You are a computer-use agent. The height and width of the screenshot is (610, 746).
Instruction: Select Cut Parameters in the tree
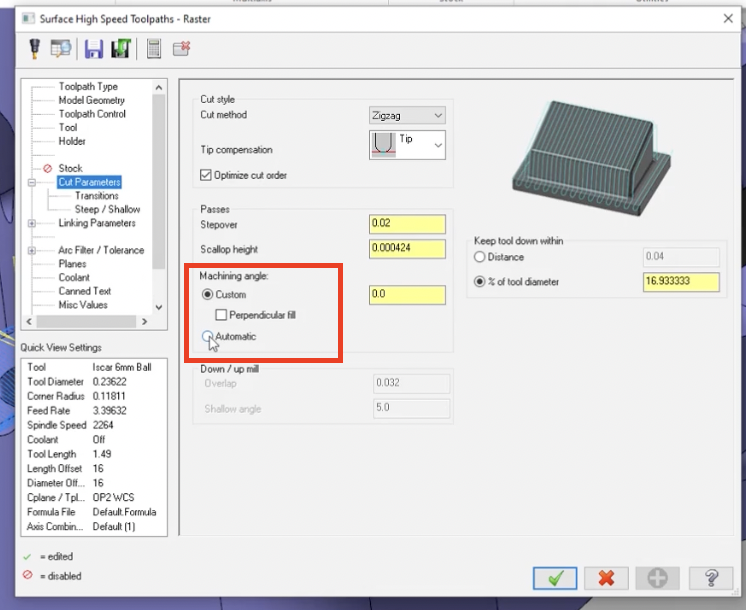point(89,182)
